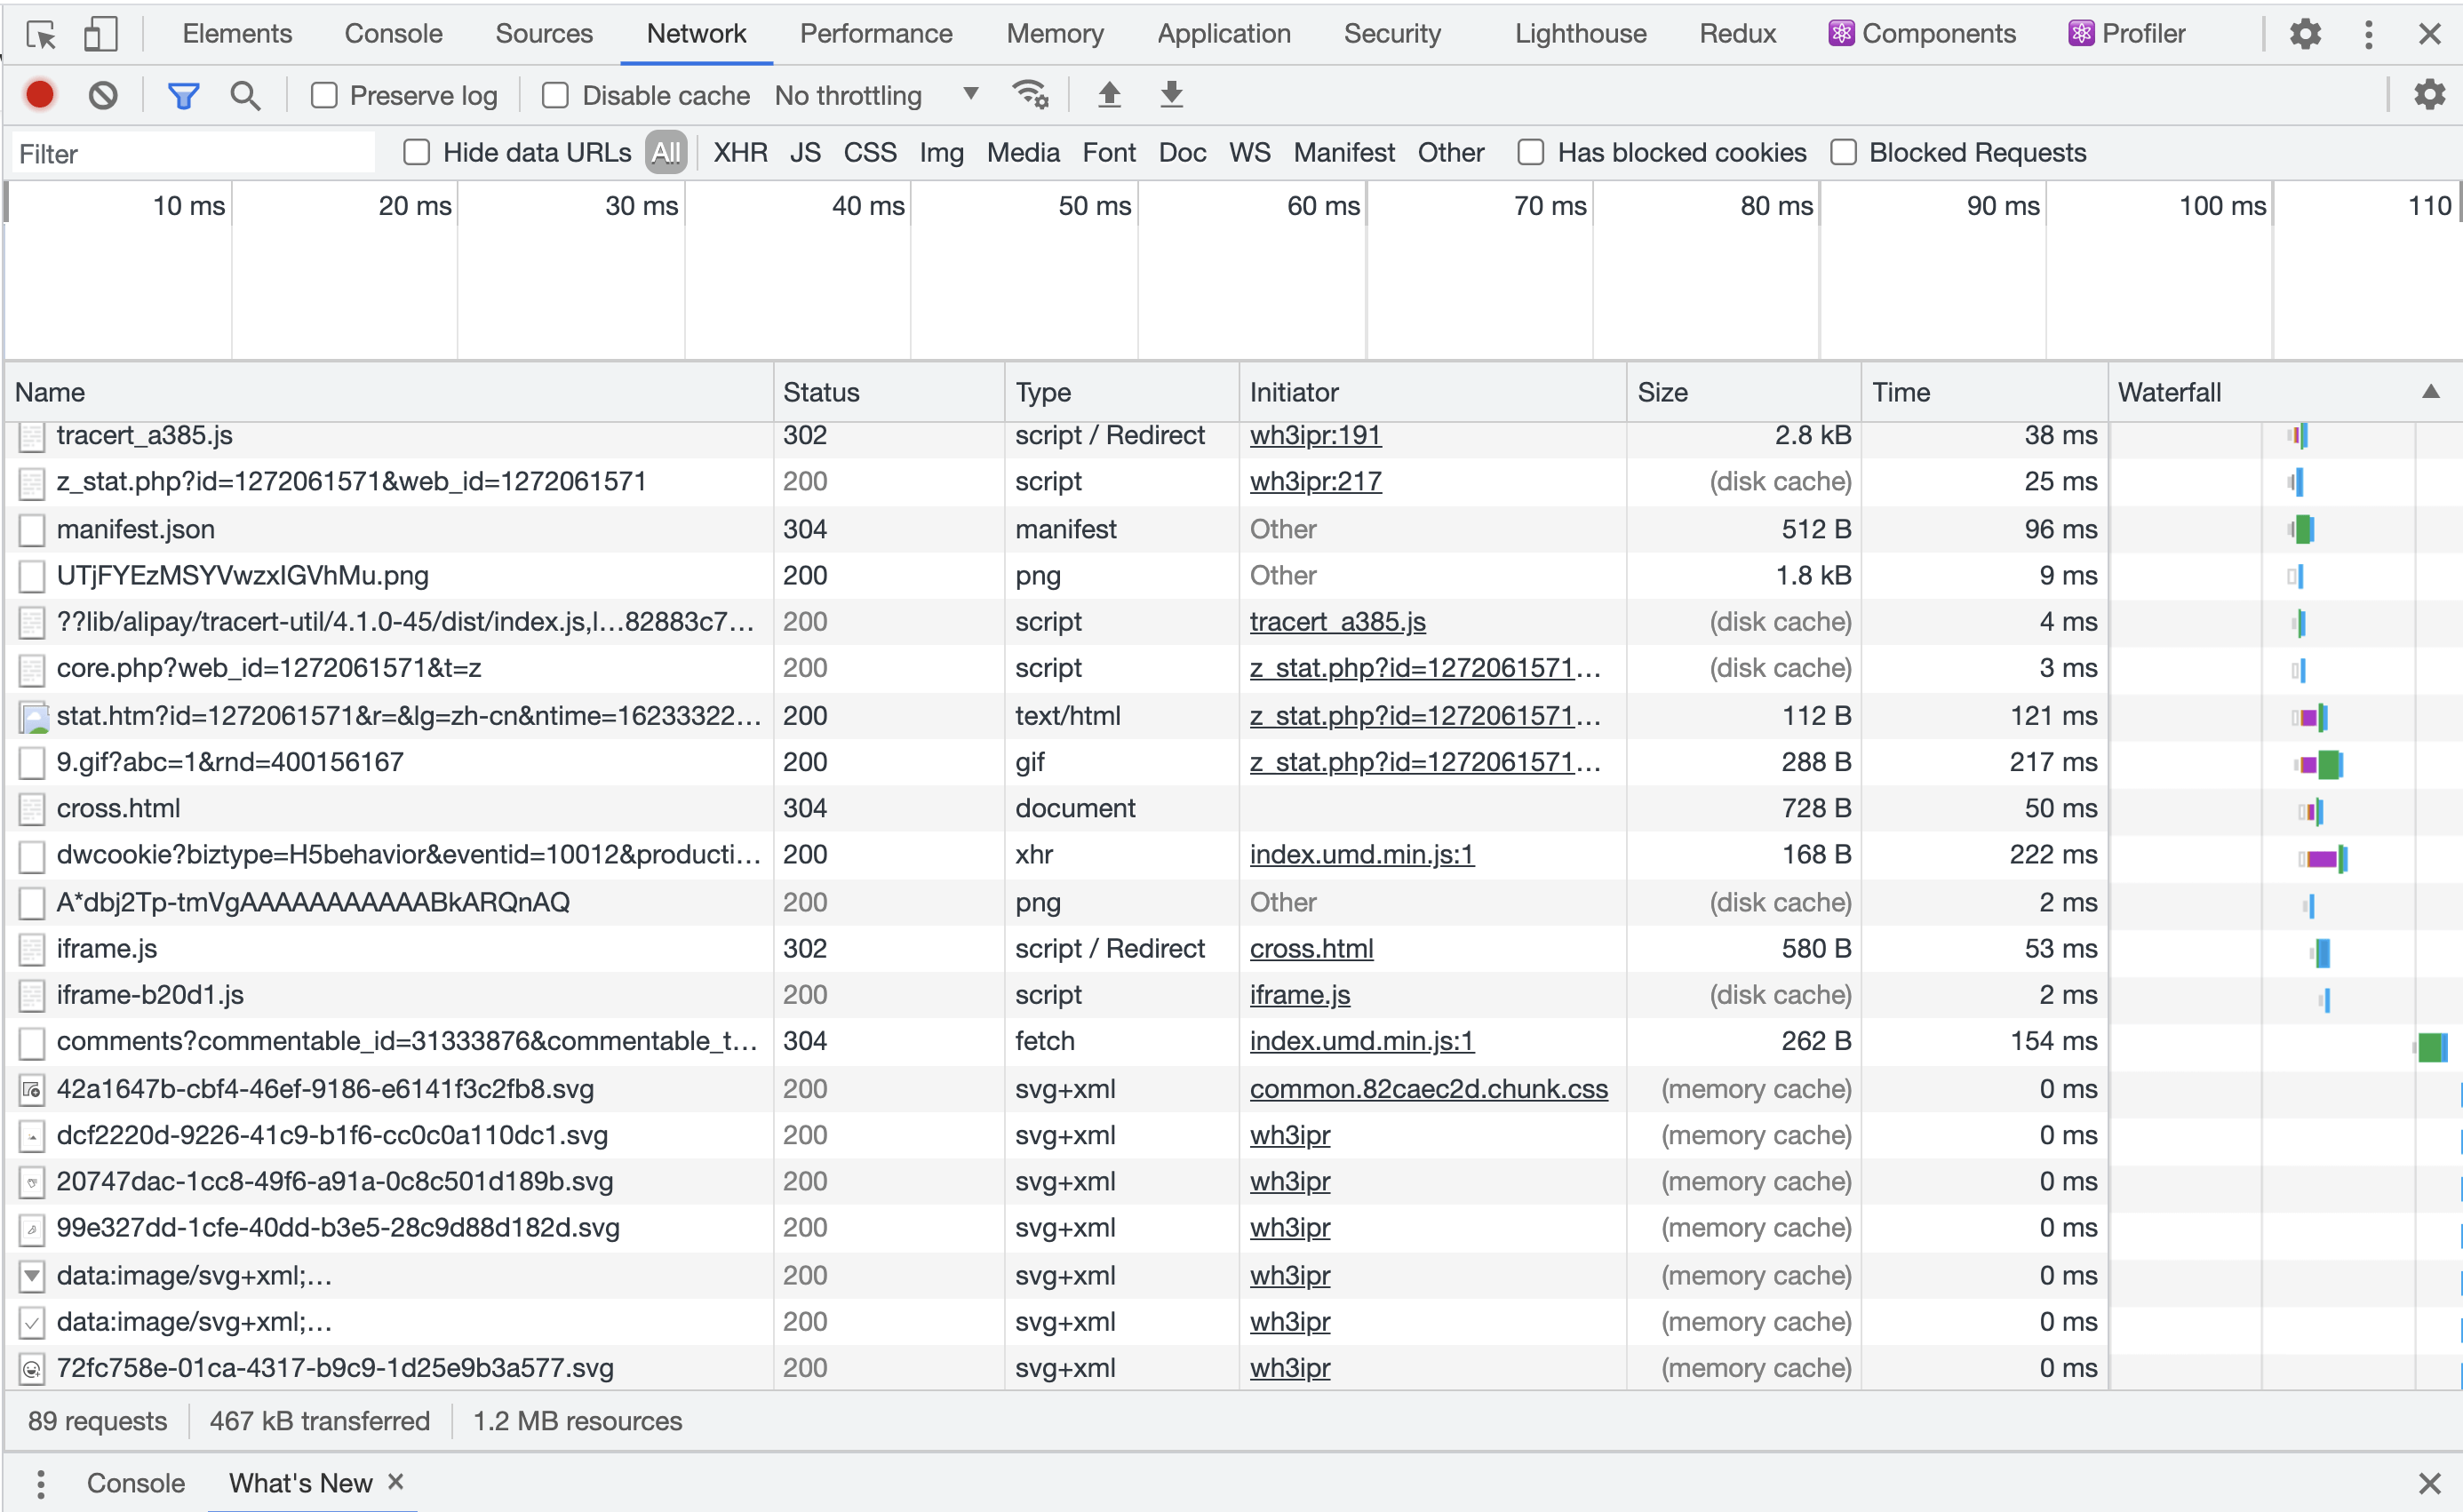Switch to the Console tab
This screenshot has height=1512, width=2463.
(393, 34)
